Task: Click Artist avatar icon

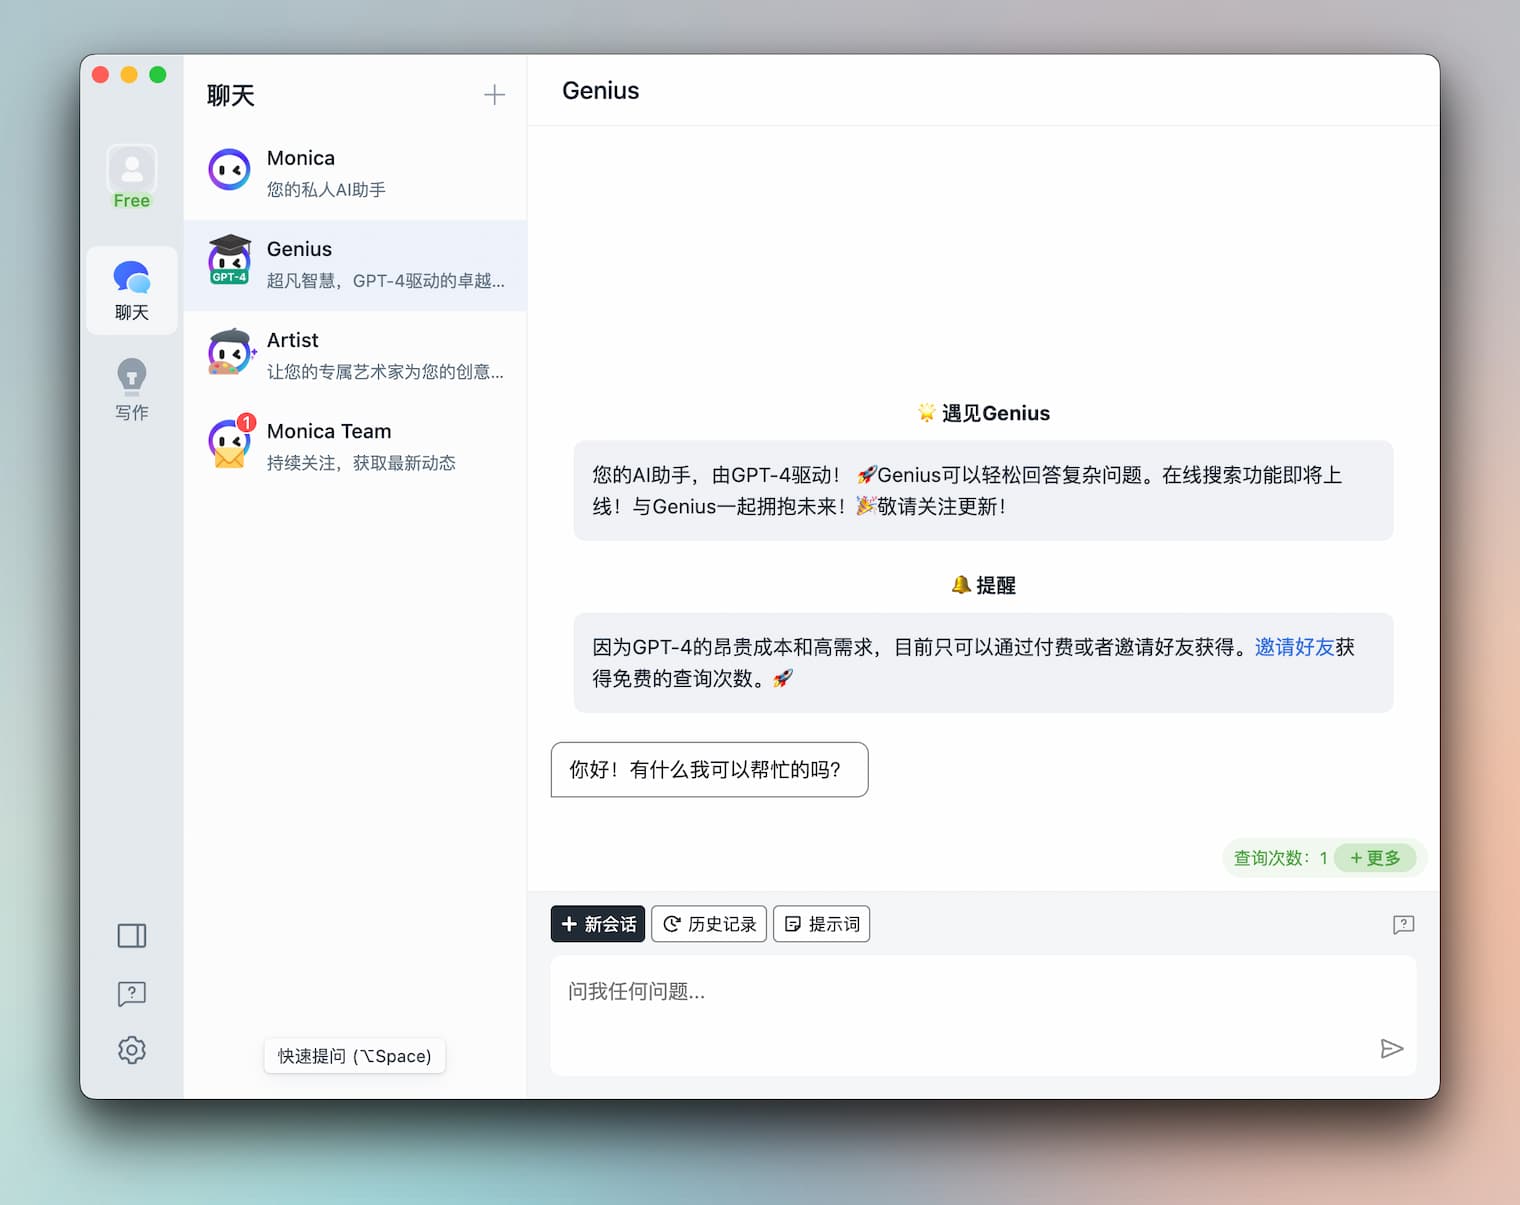Action: coord(230,352)
